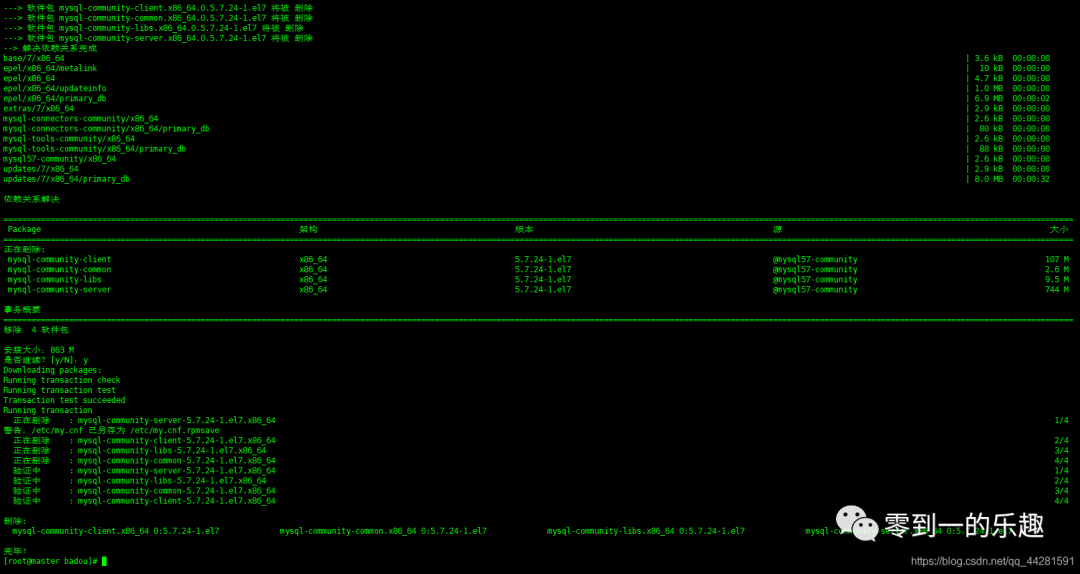Click the '00:00:02' elapsed time
The height and width of the screenshot is (574, 1080).
coord(1031,99)
